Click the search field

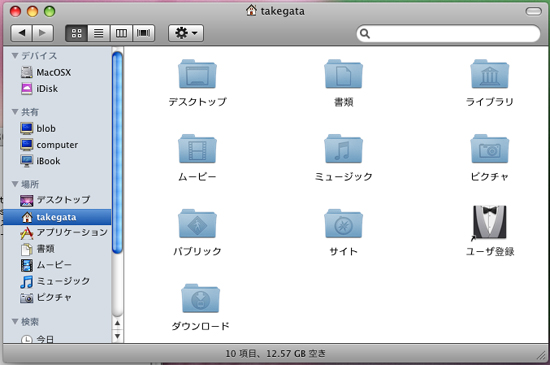[x=448, y=34]
